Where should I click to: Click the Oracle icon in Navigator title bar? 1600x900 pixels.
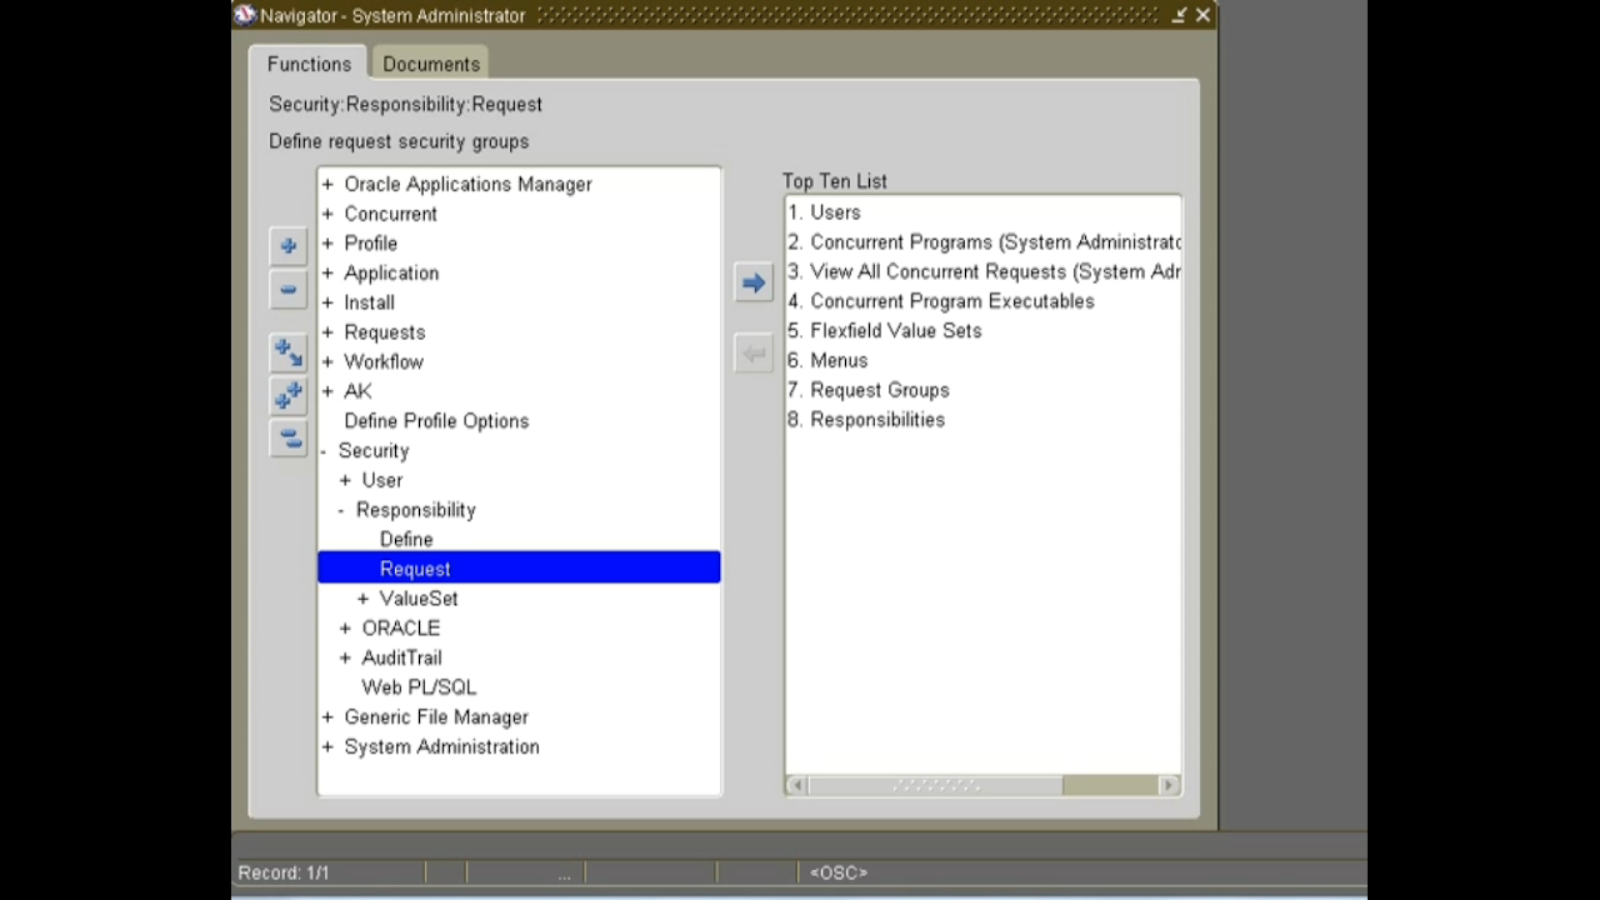pyautogui.click(x=245, y=15)
